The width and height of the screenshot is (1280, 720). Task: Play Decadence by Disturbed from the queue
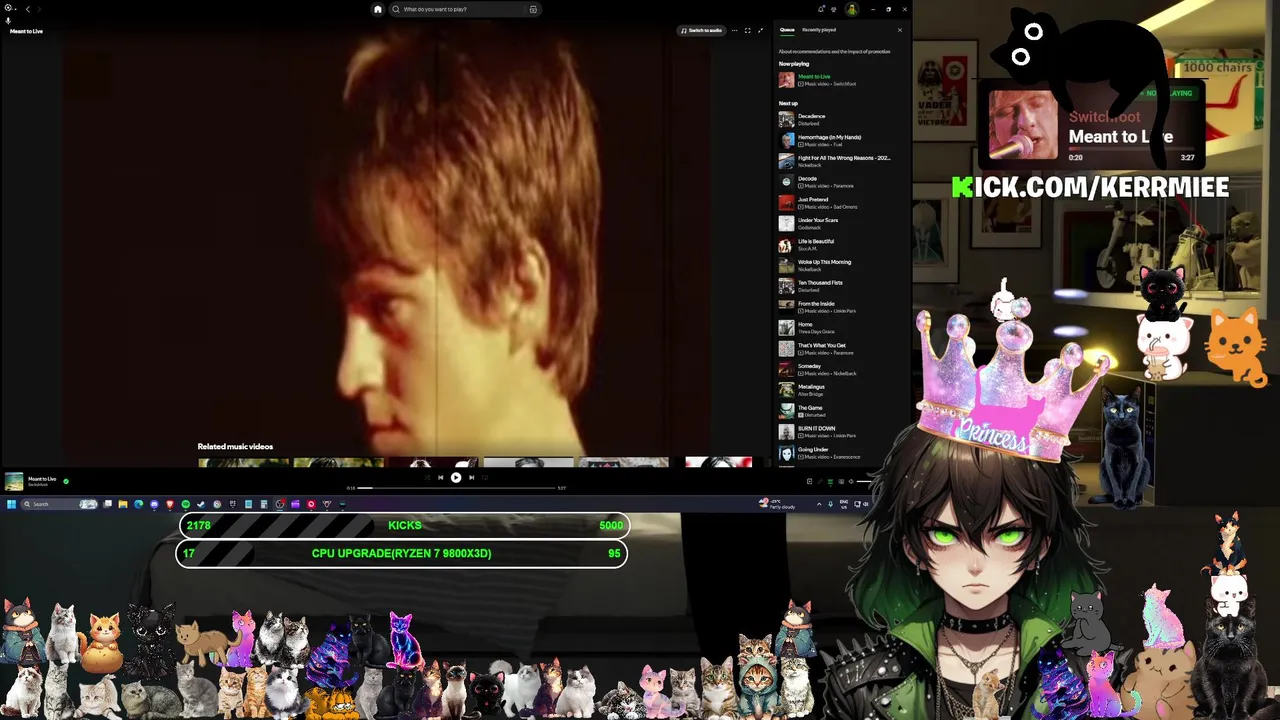click(838, 120)
